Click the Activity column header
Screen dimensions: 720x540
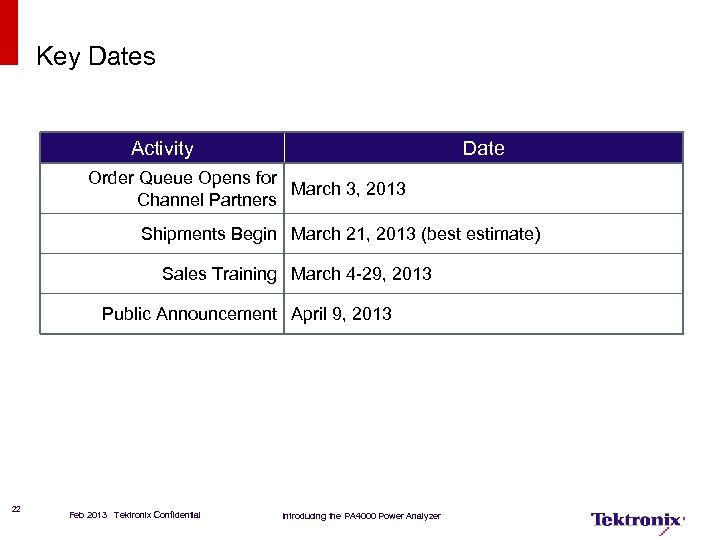click(162, 148)
